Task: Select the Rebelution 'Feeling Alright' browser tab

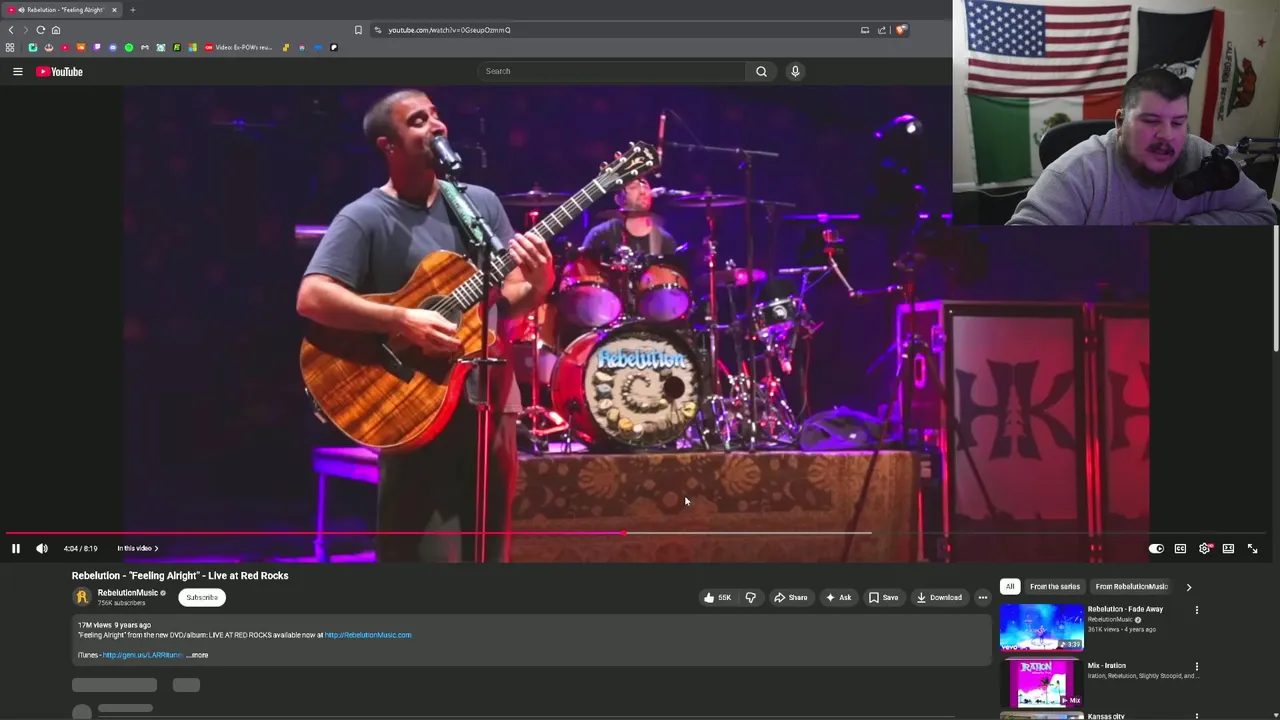Action: click(62, 10)
